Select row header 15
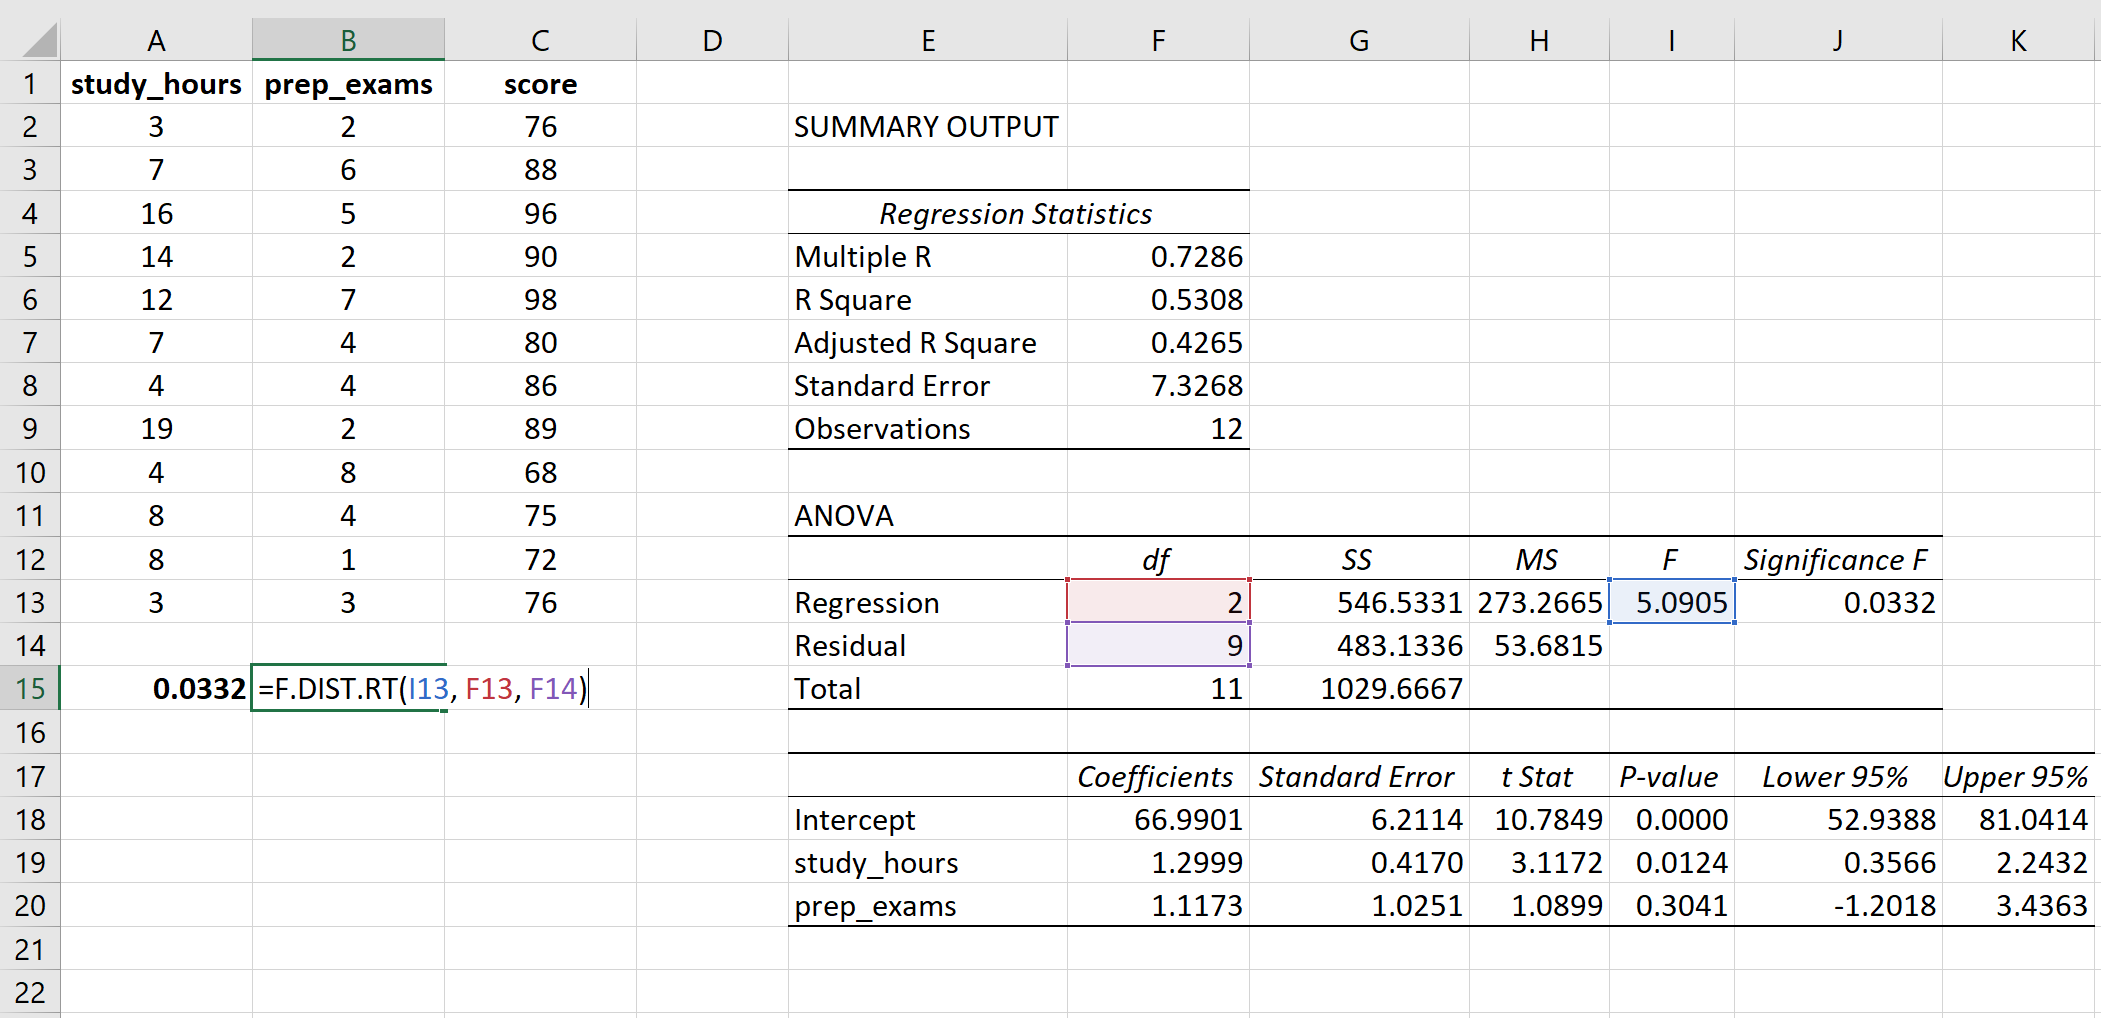The width and height of the screenshot is (2101, 1018). (31, 688)
